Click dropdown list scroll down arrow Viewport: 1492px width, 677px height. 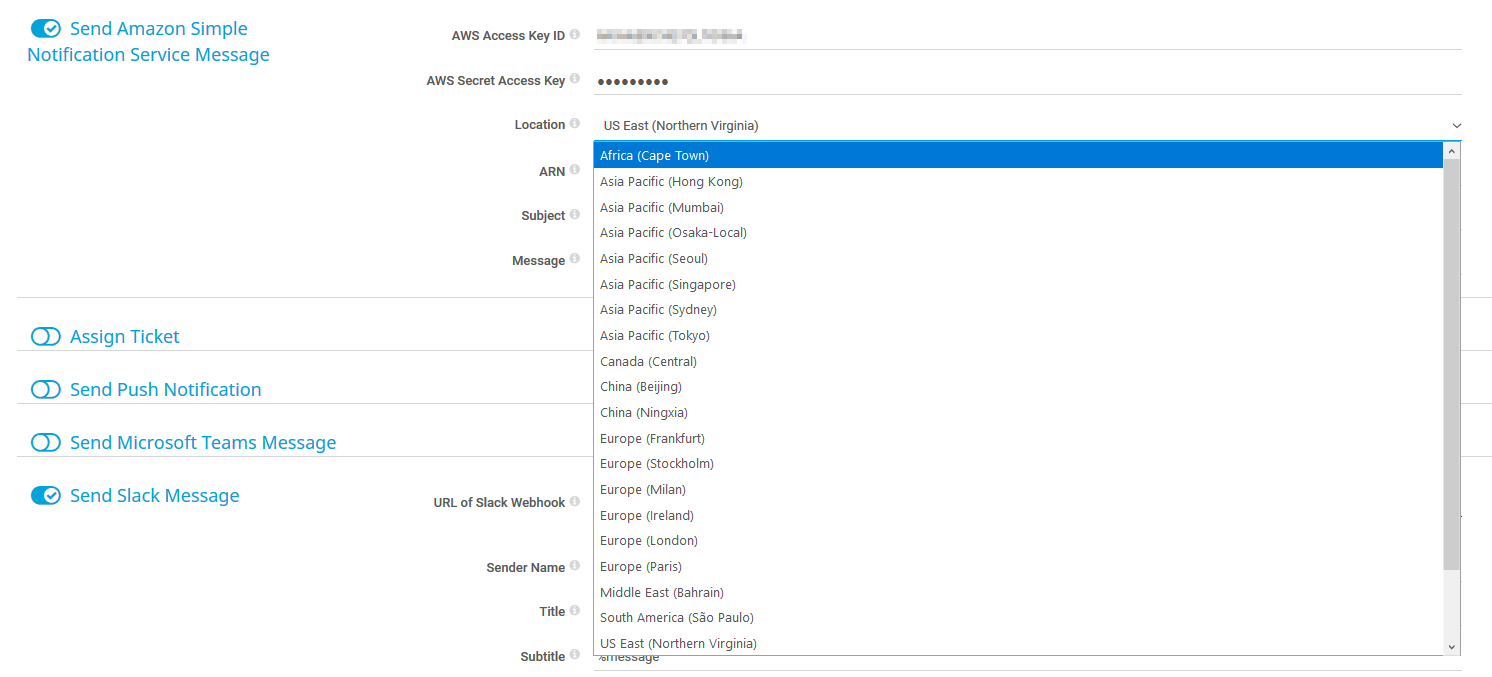coord(1452,647)
